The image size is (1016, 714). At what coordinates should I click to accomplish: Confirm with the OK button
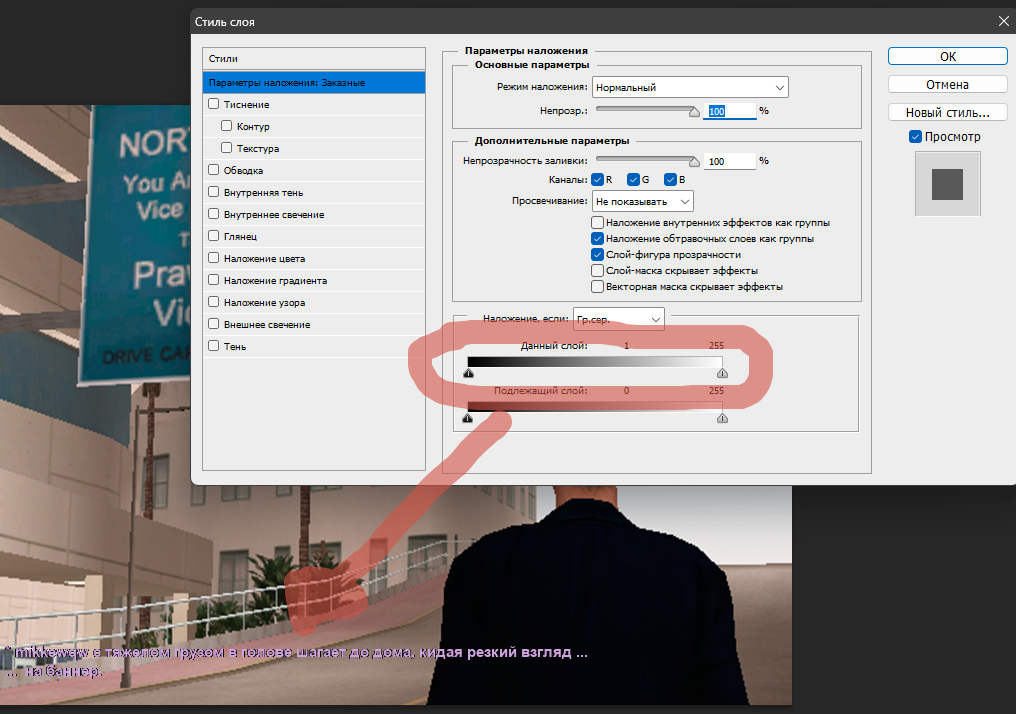pyautogui.click(x=947, y=56)
